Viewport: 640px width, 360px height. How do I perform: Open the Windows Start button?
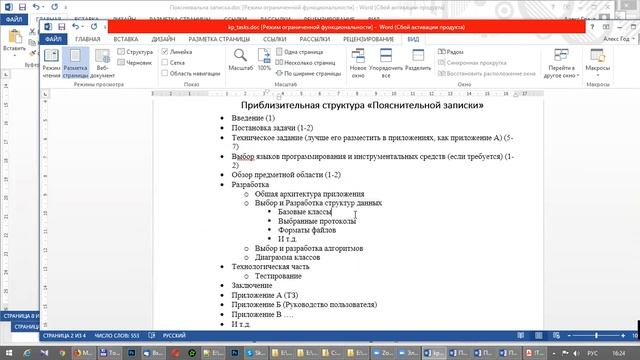9,353
